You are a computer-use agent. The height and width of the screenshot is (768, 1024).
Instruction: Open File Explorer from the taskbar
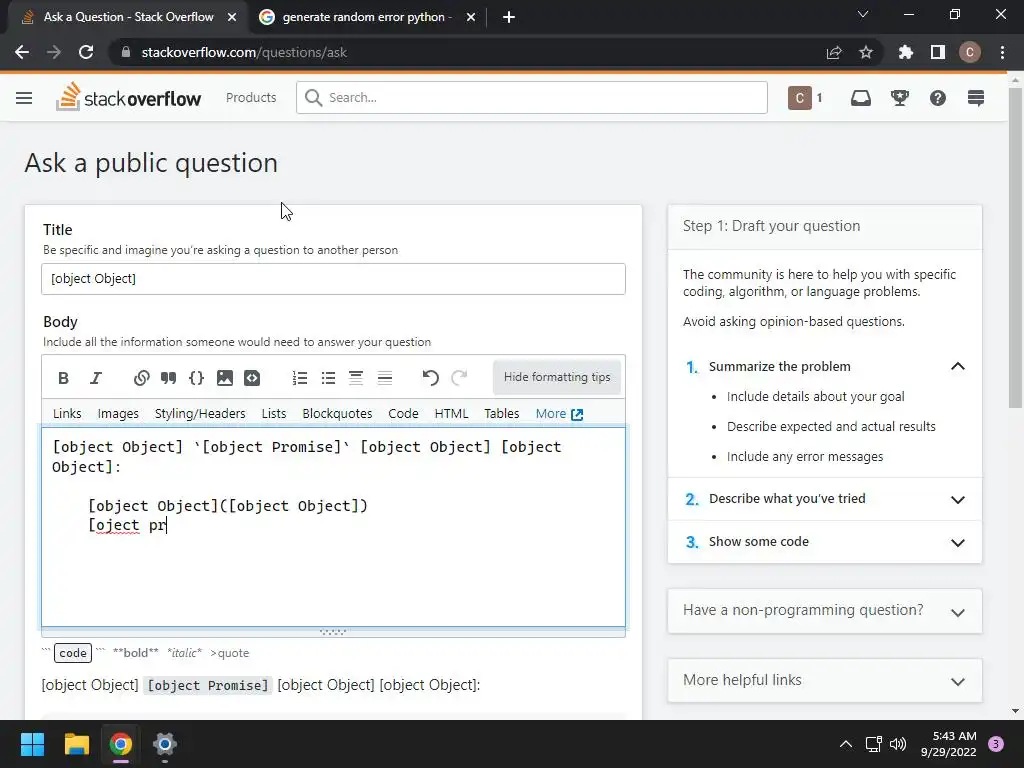pyautogui.click(x=76, y=744)
